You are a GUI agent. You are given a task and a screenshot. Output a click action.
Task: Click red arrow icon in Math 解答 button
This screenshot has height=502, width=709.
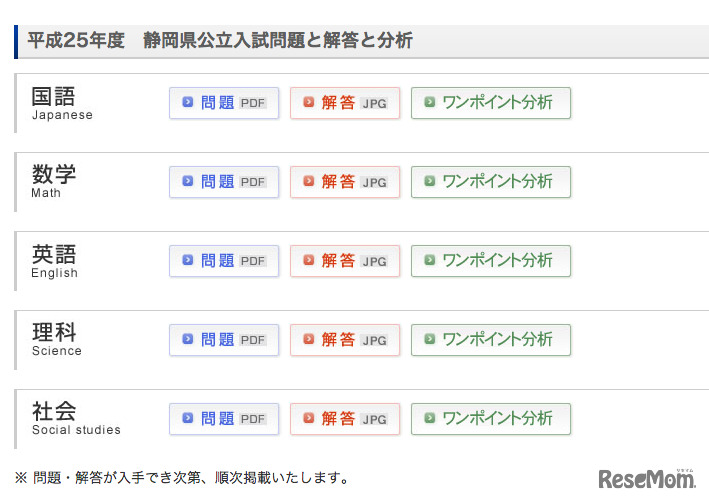[308, 182]
